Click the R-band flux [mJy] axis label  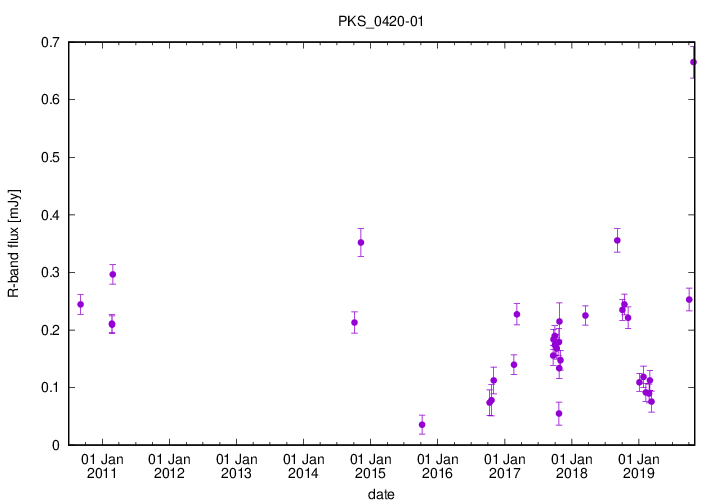coord(14,243)
